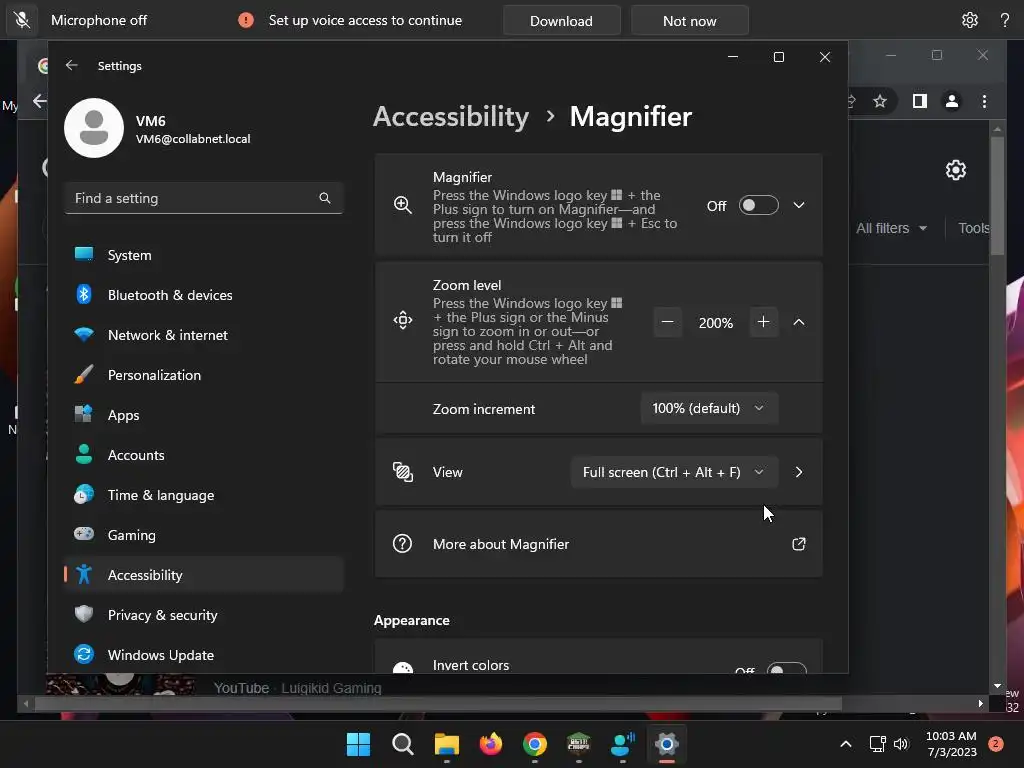The height and width of the screenshot is (768, 1024).
Task: Open Time & language settings
Action: tap(204, 495)
